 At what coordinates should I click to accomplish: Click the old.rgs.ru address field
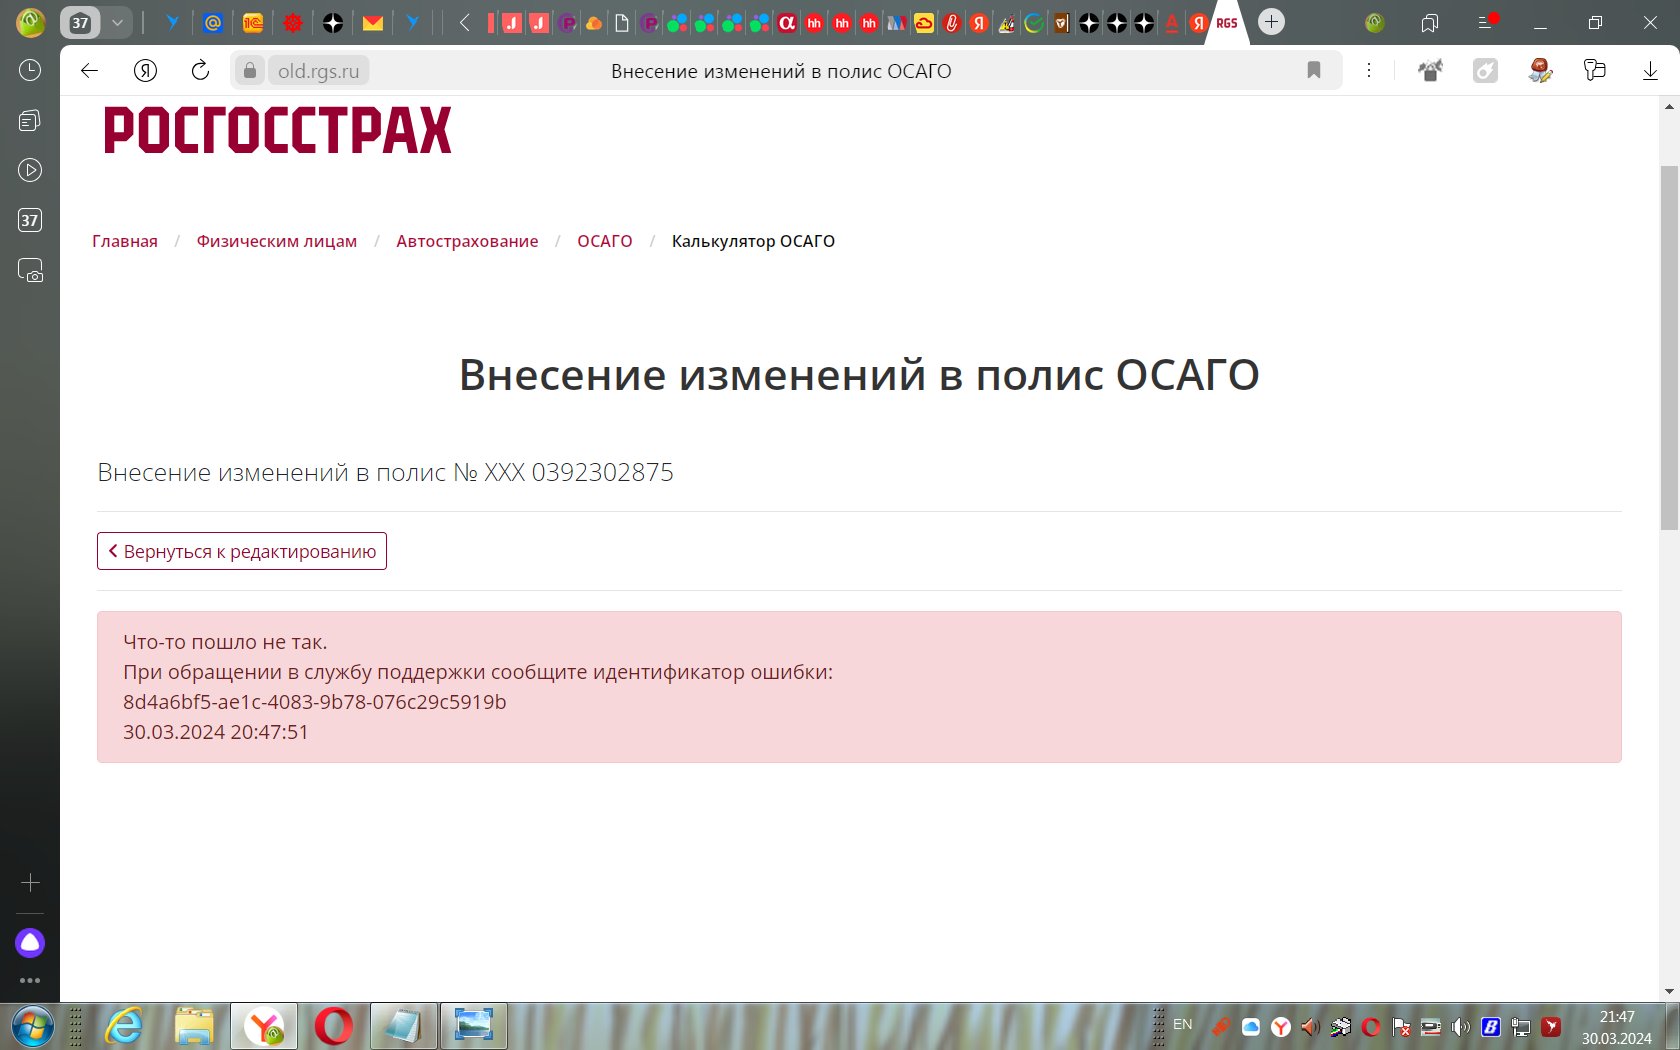coord(319,70)
